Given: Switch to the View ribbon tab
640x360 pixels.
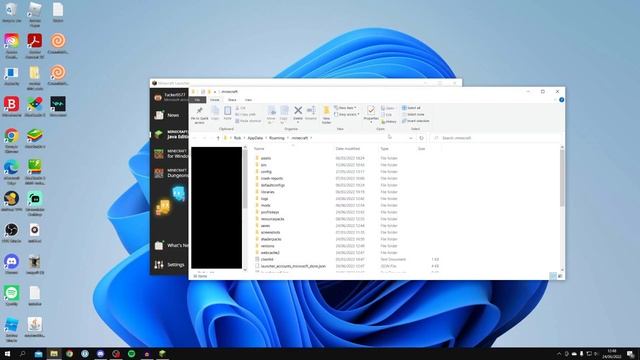Looking at the screenshot, I should (248, 100).
